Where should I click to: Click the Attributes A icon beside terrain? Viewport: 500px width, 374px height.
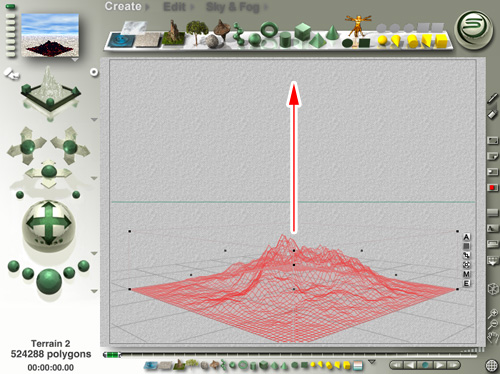point(466,237)
